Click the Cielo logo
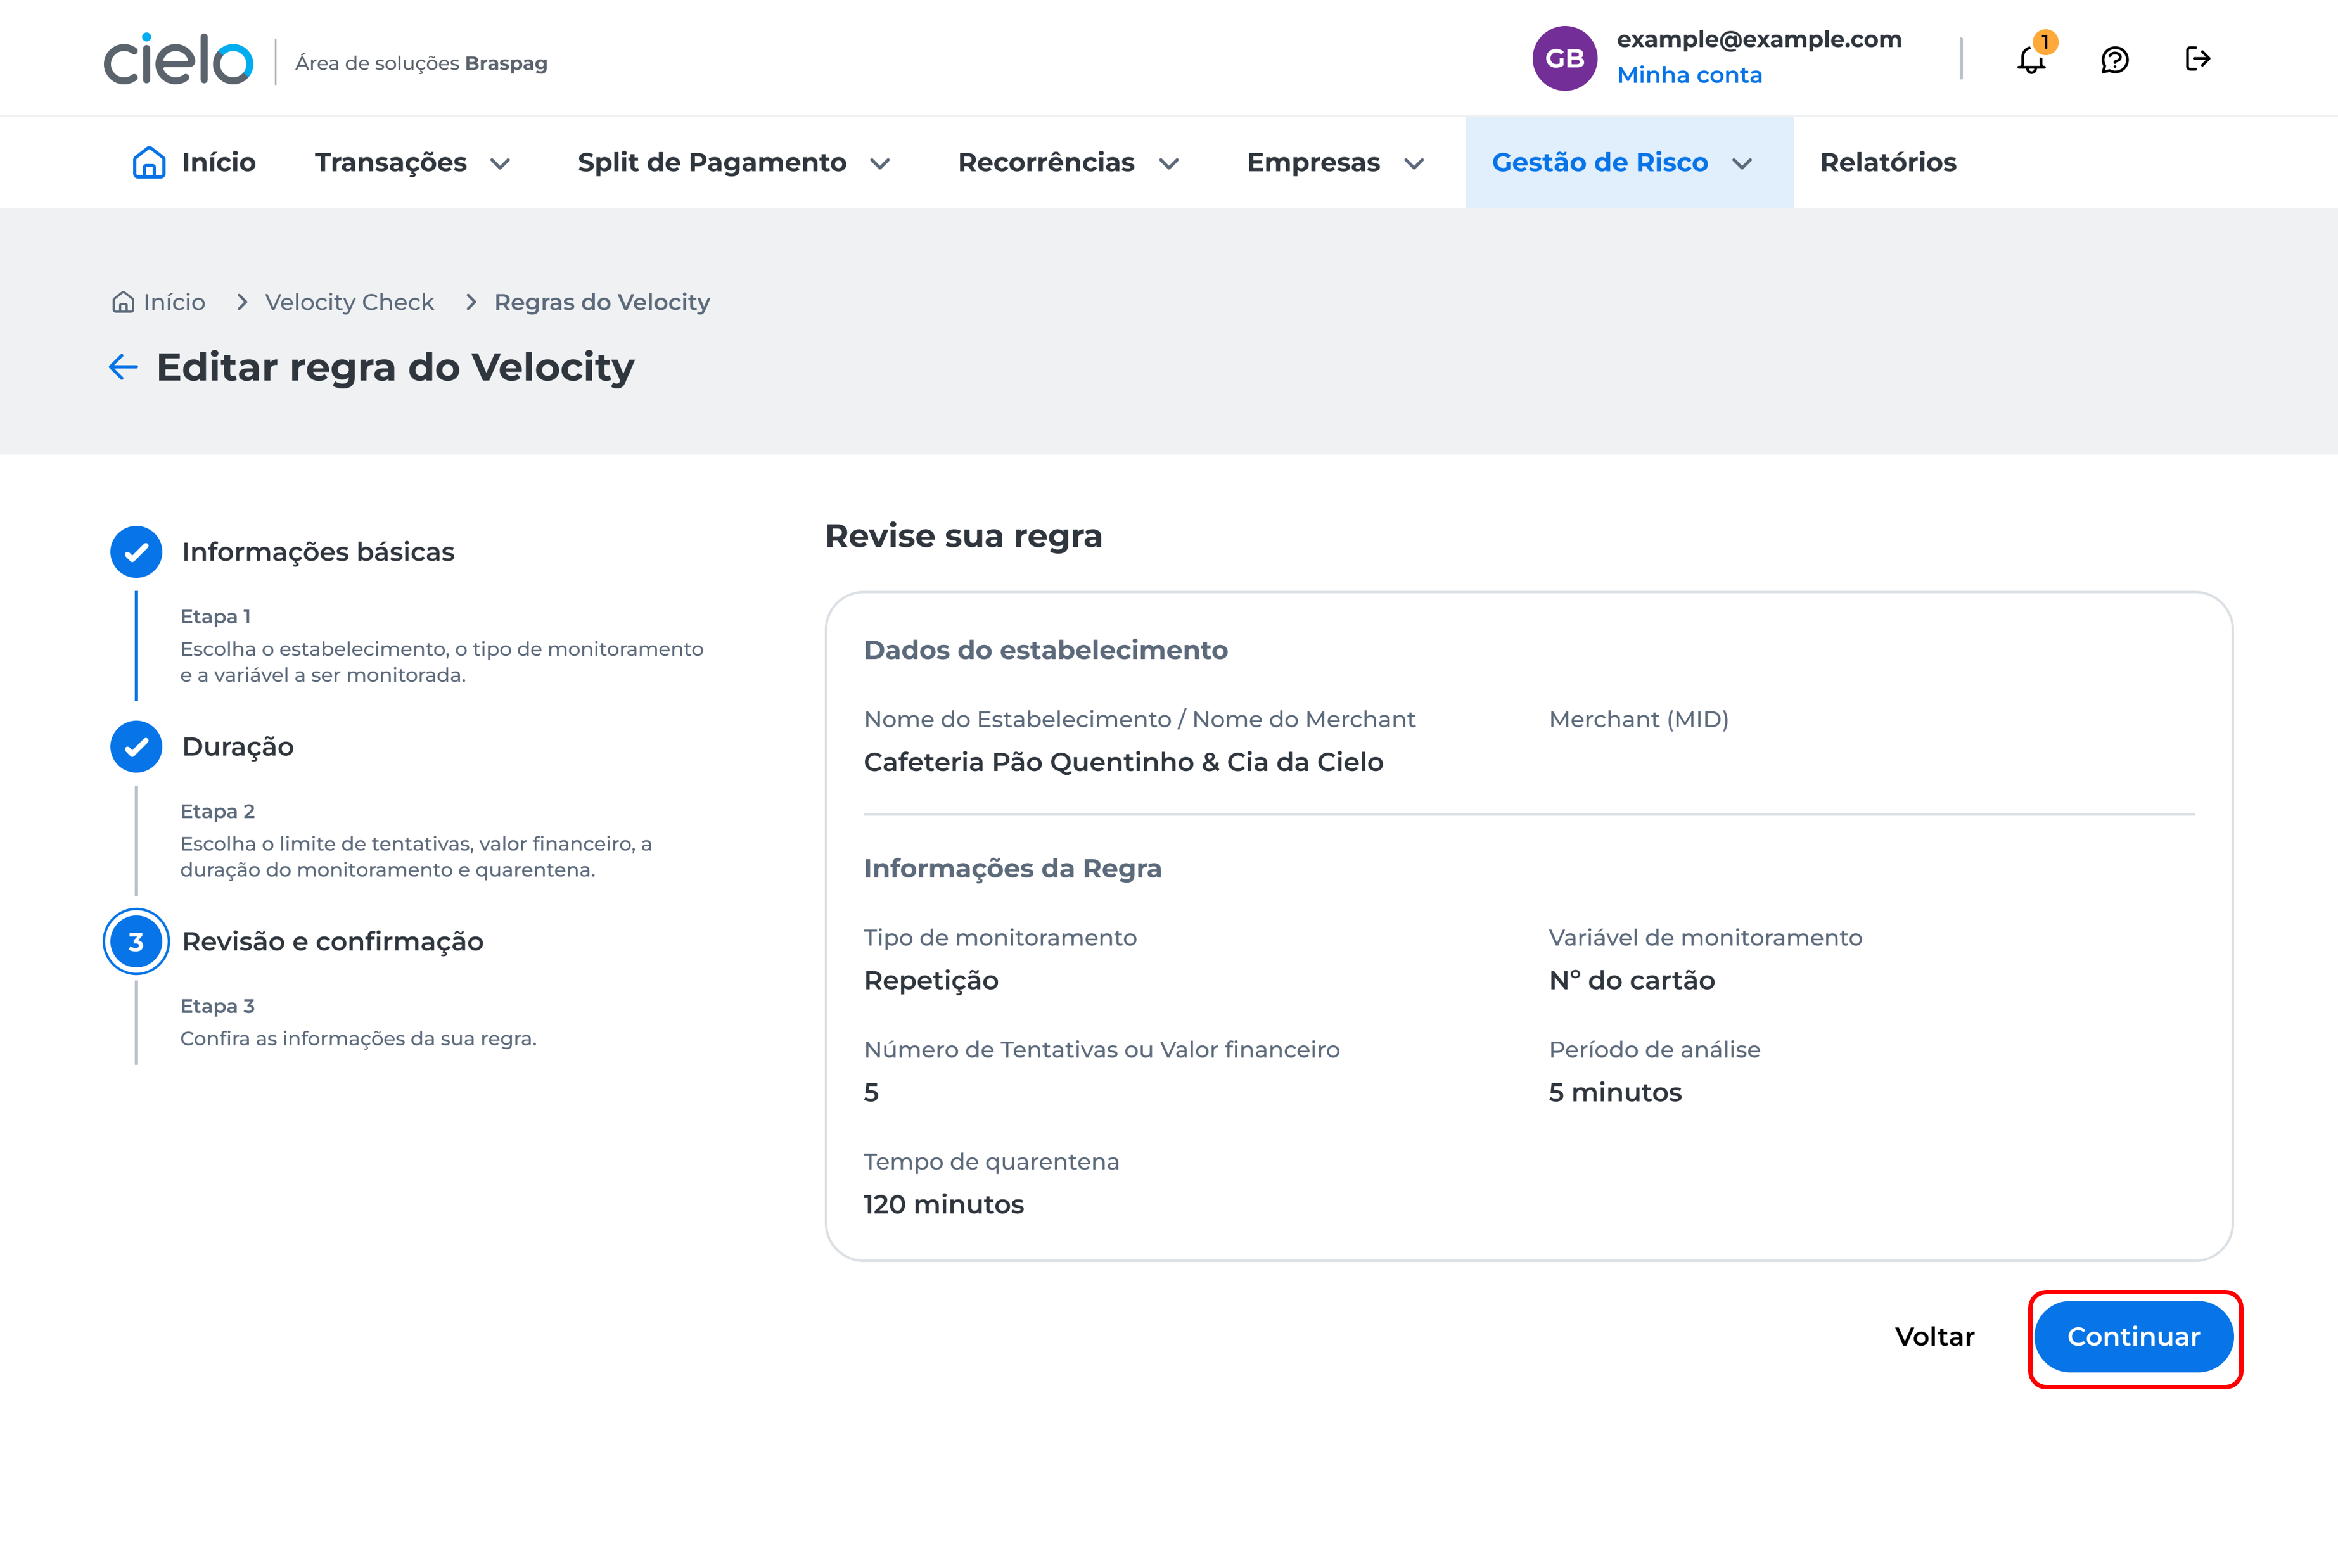The image size is (2338, 1568). (x=179, y=60)
